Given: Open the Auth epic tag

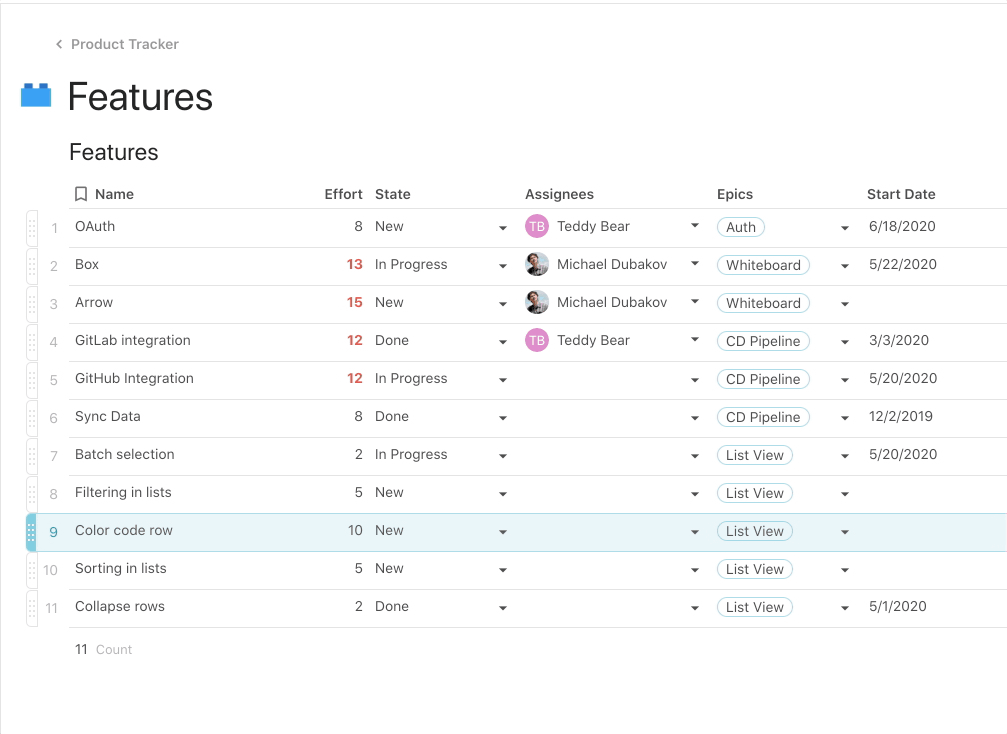Looking at the screenshot, I should pos(741,227).
